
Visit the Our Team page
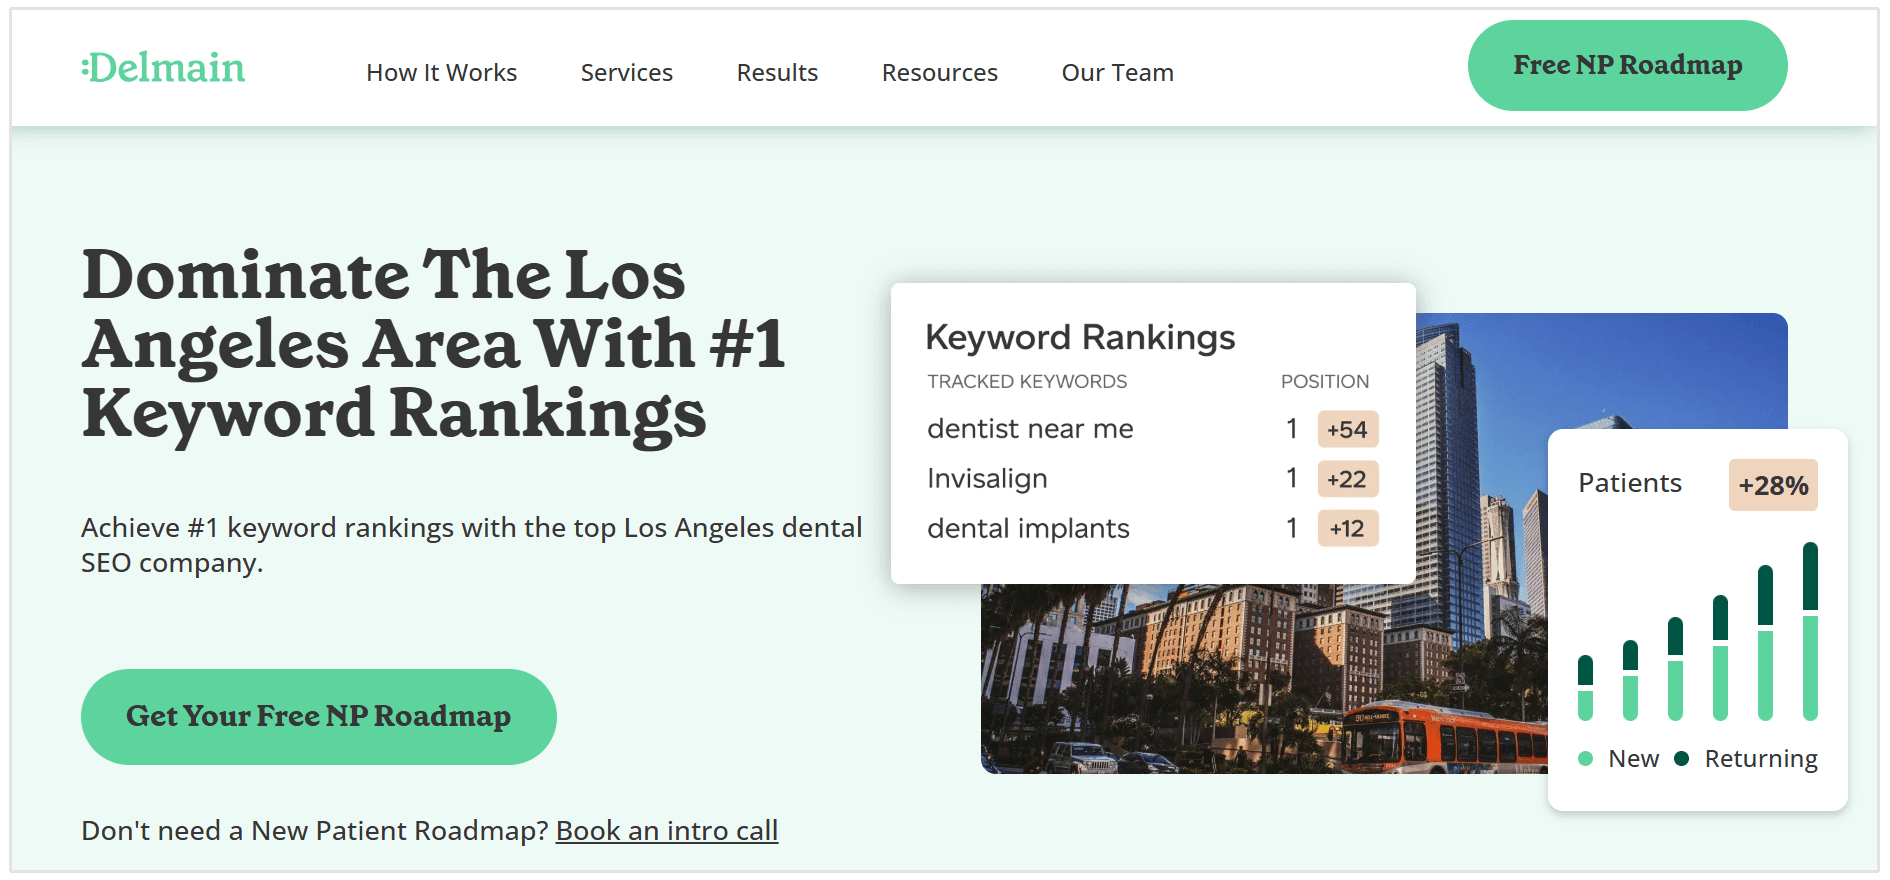[1117, 73]
